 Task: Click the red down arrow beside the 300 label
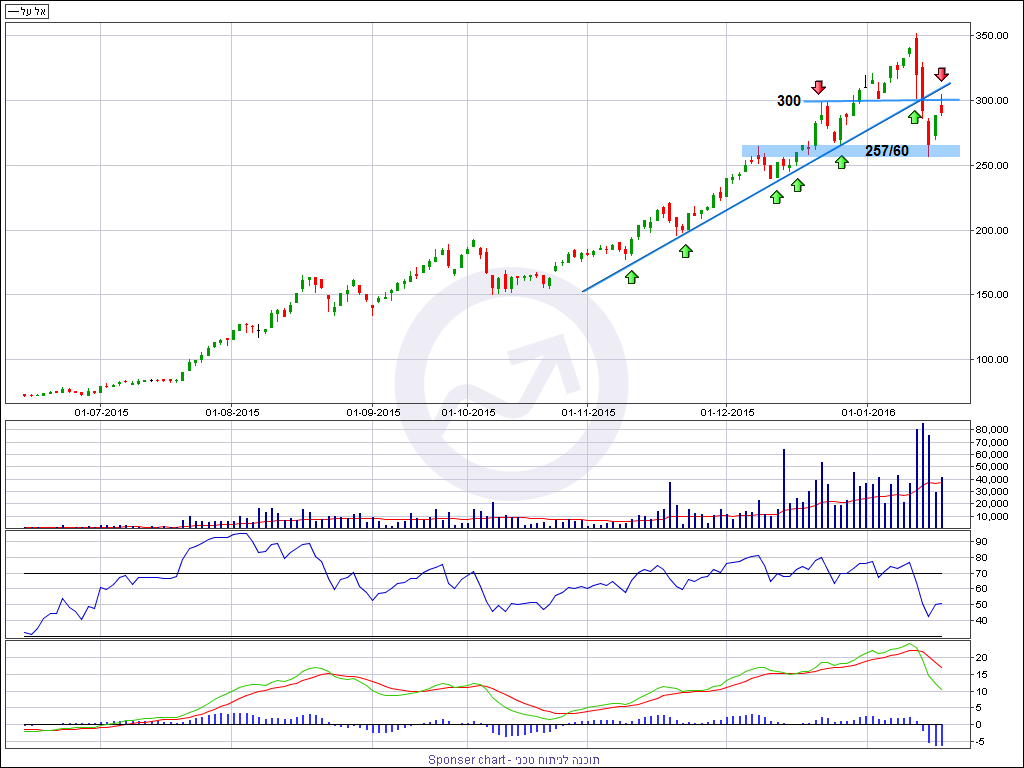819,88
